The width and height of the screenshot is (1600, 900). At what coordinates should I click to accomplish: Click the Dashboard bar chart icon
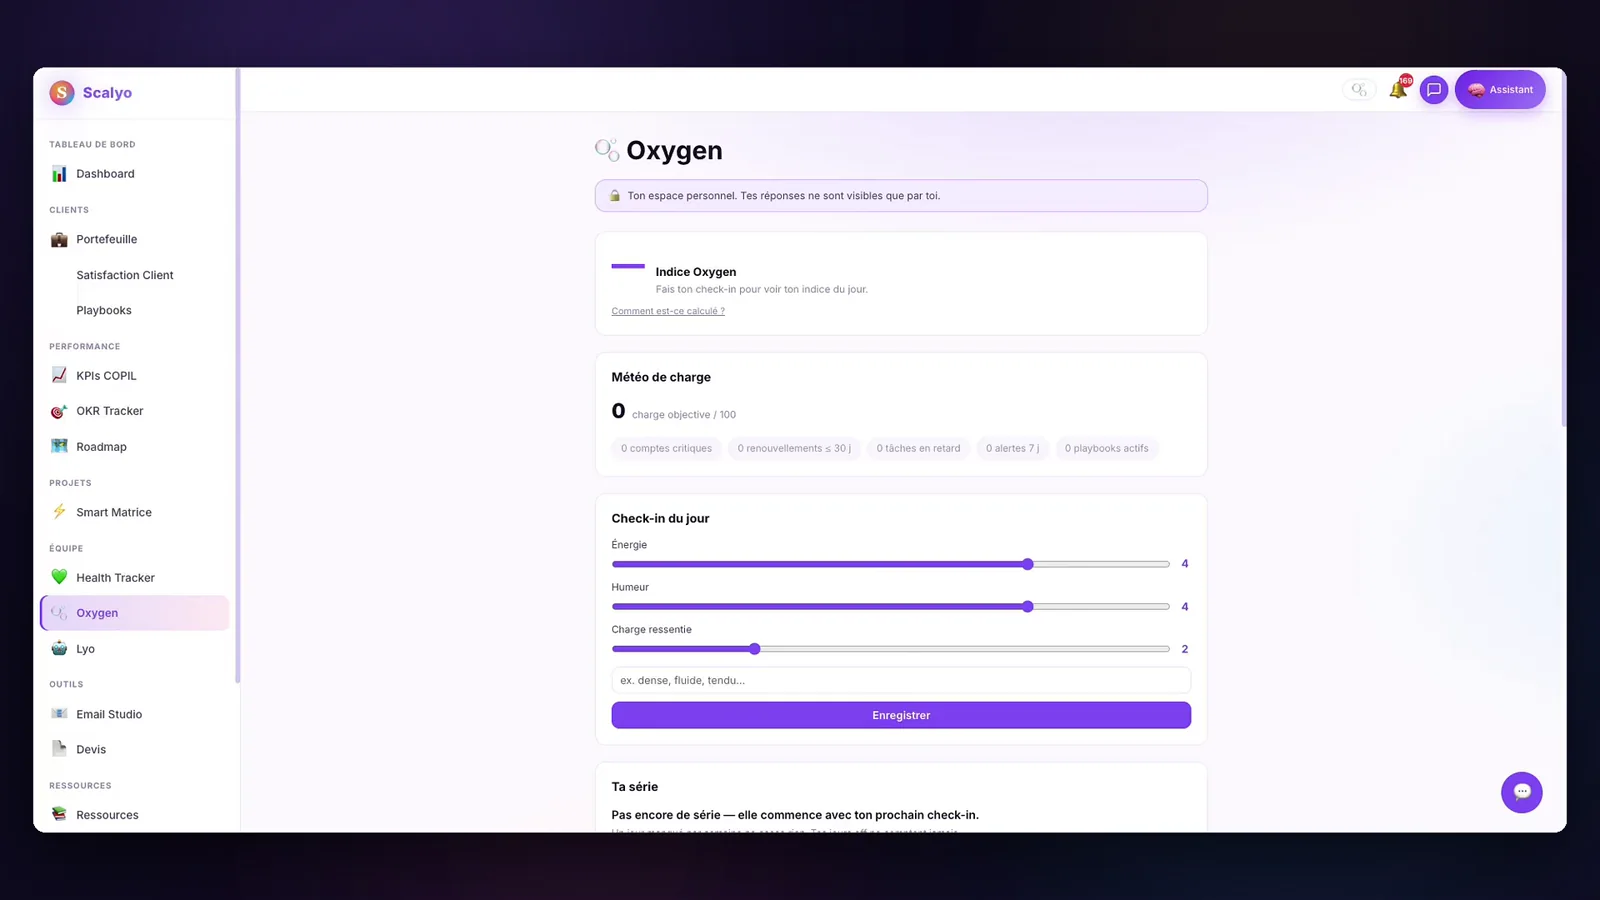(59, 174)
